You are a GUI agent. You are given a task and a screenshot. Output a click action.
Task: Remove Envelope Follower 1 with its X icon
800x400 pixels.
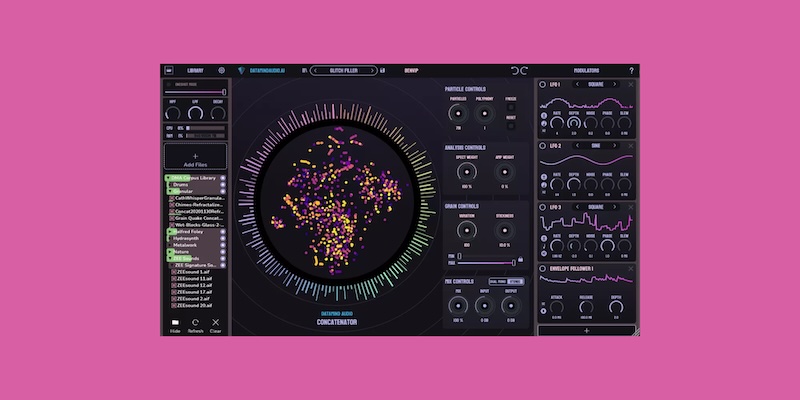click(631, 268)
